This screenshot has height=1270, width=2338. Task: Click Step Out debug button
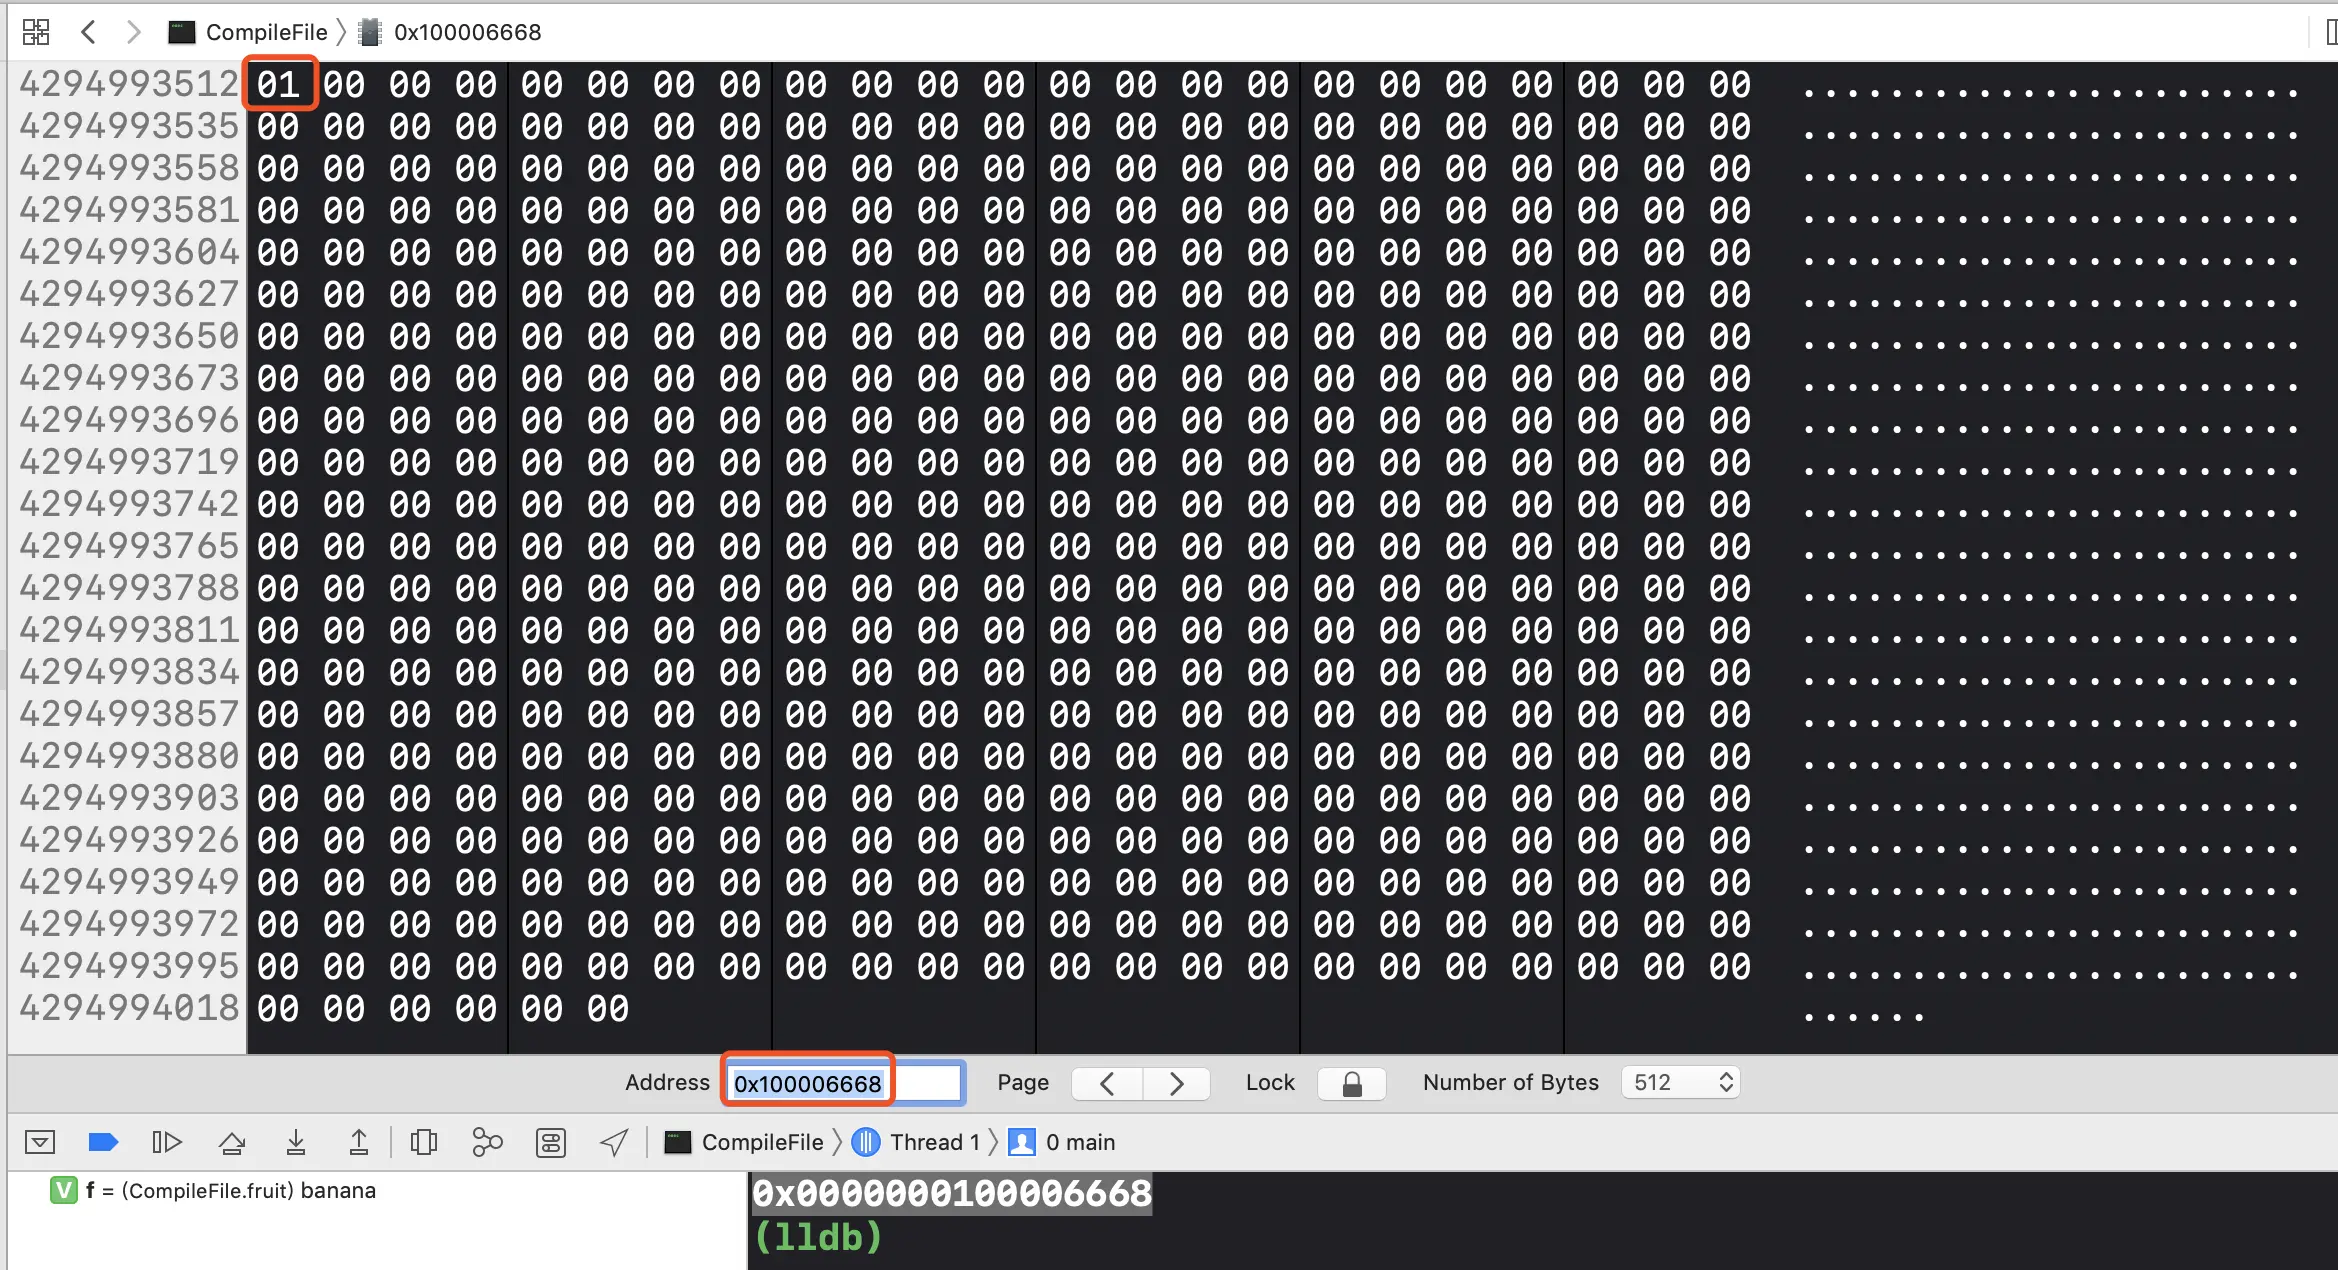tap(359, 1142)
